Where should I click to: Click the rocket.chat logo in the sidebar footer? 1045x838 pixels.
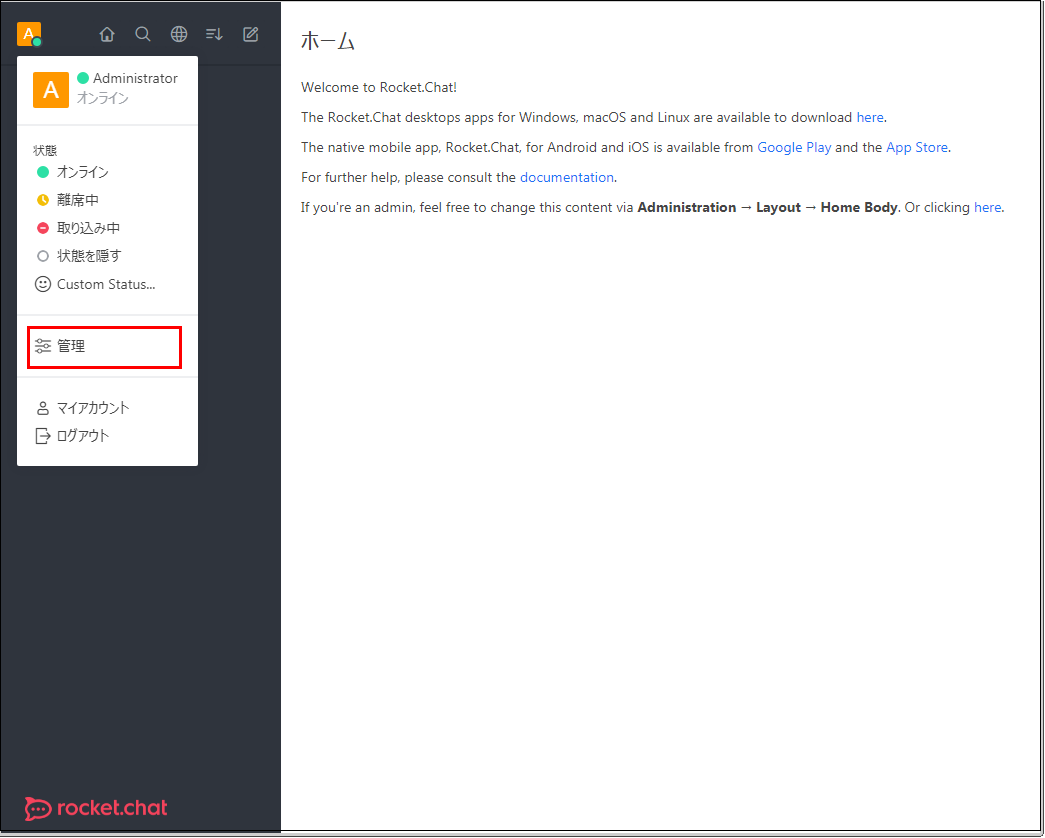96,808
